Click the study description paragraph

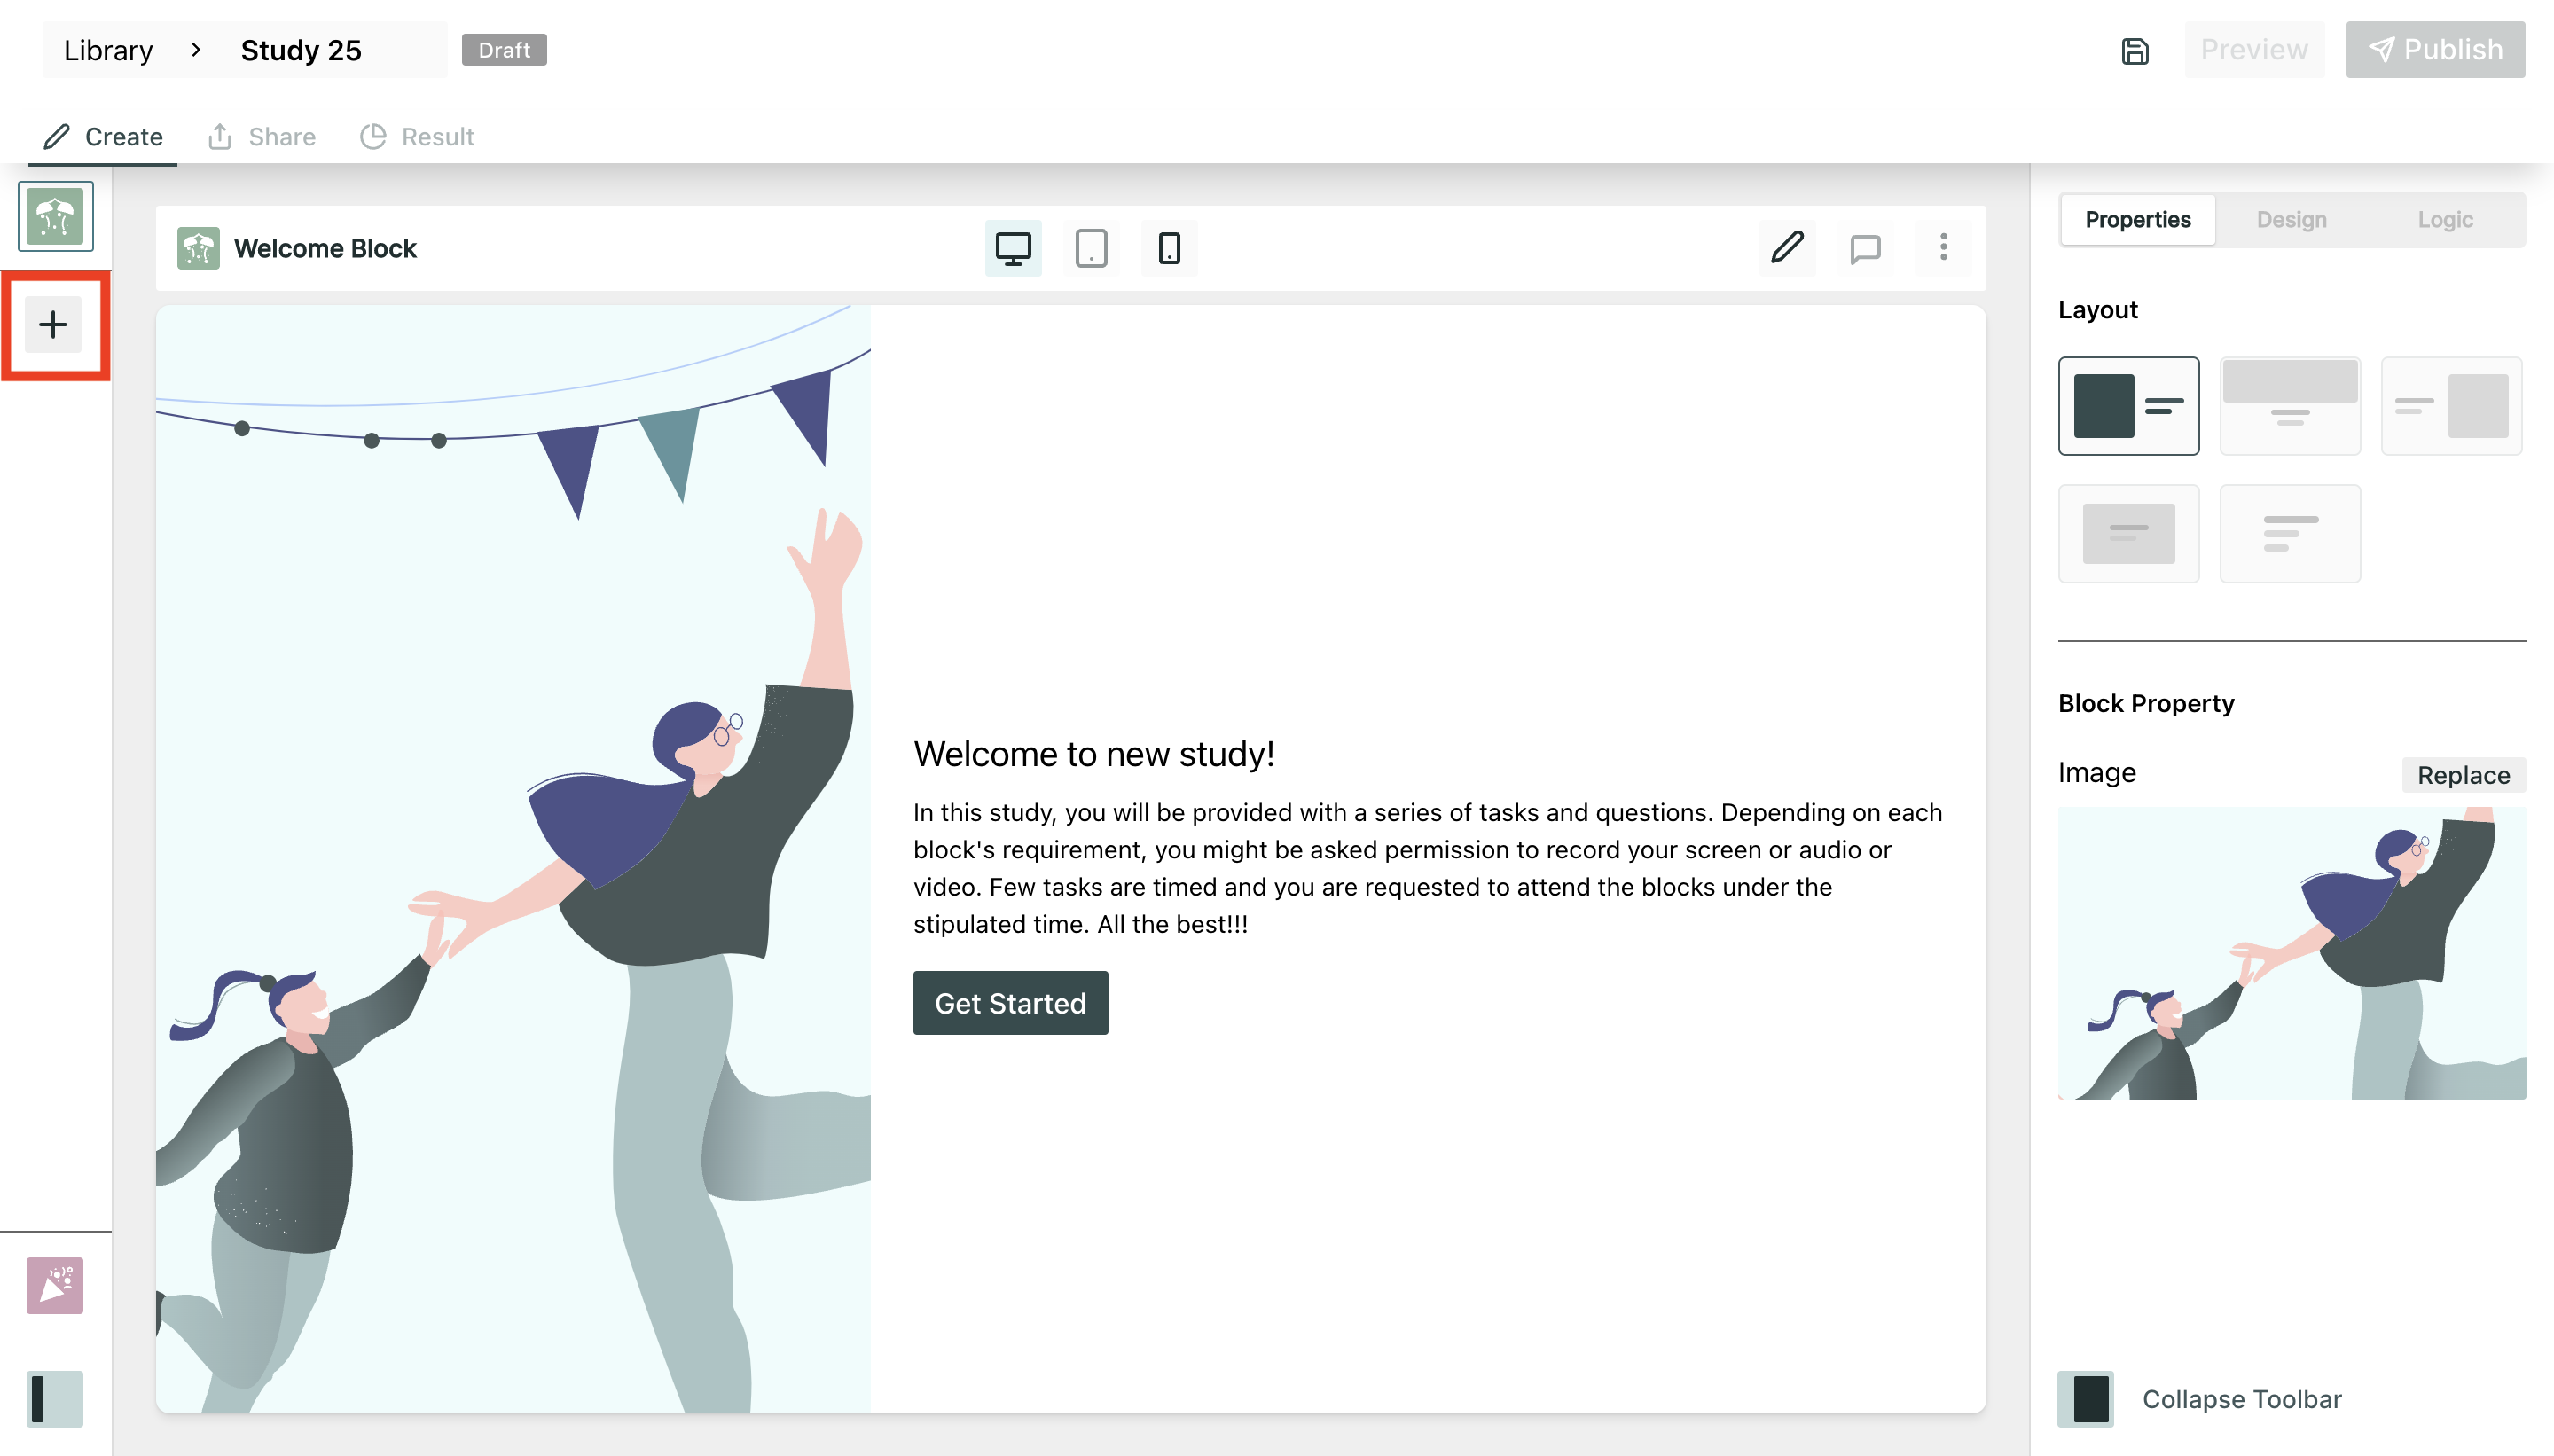click(1427, 868)
